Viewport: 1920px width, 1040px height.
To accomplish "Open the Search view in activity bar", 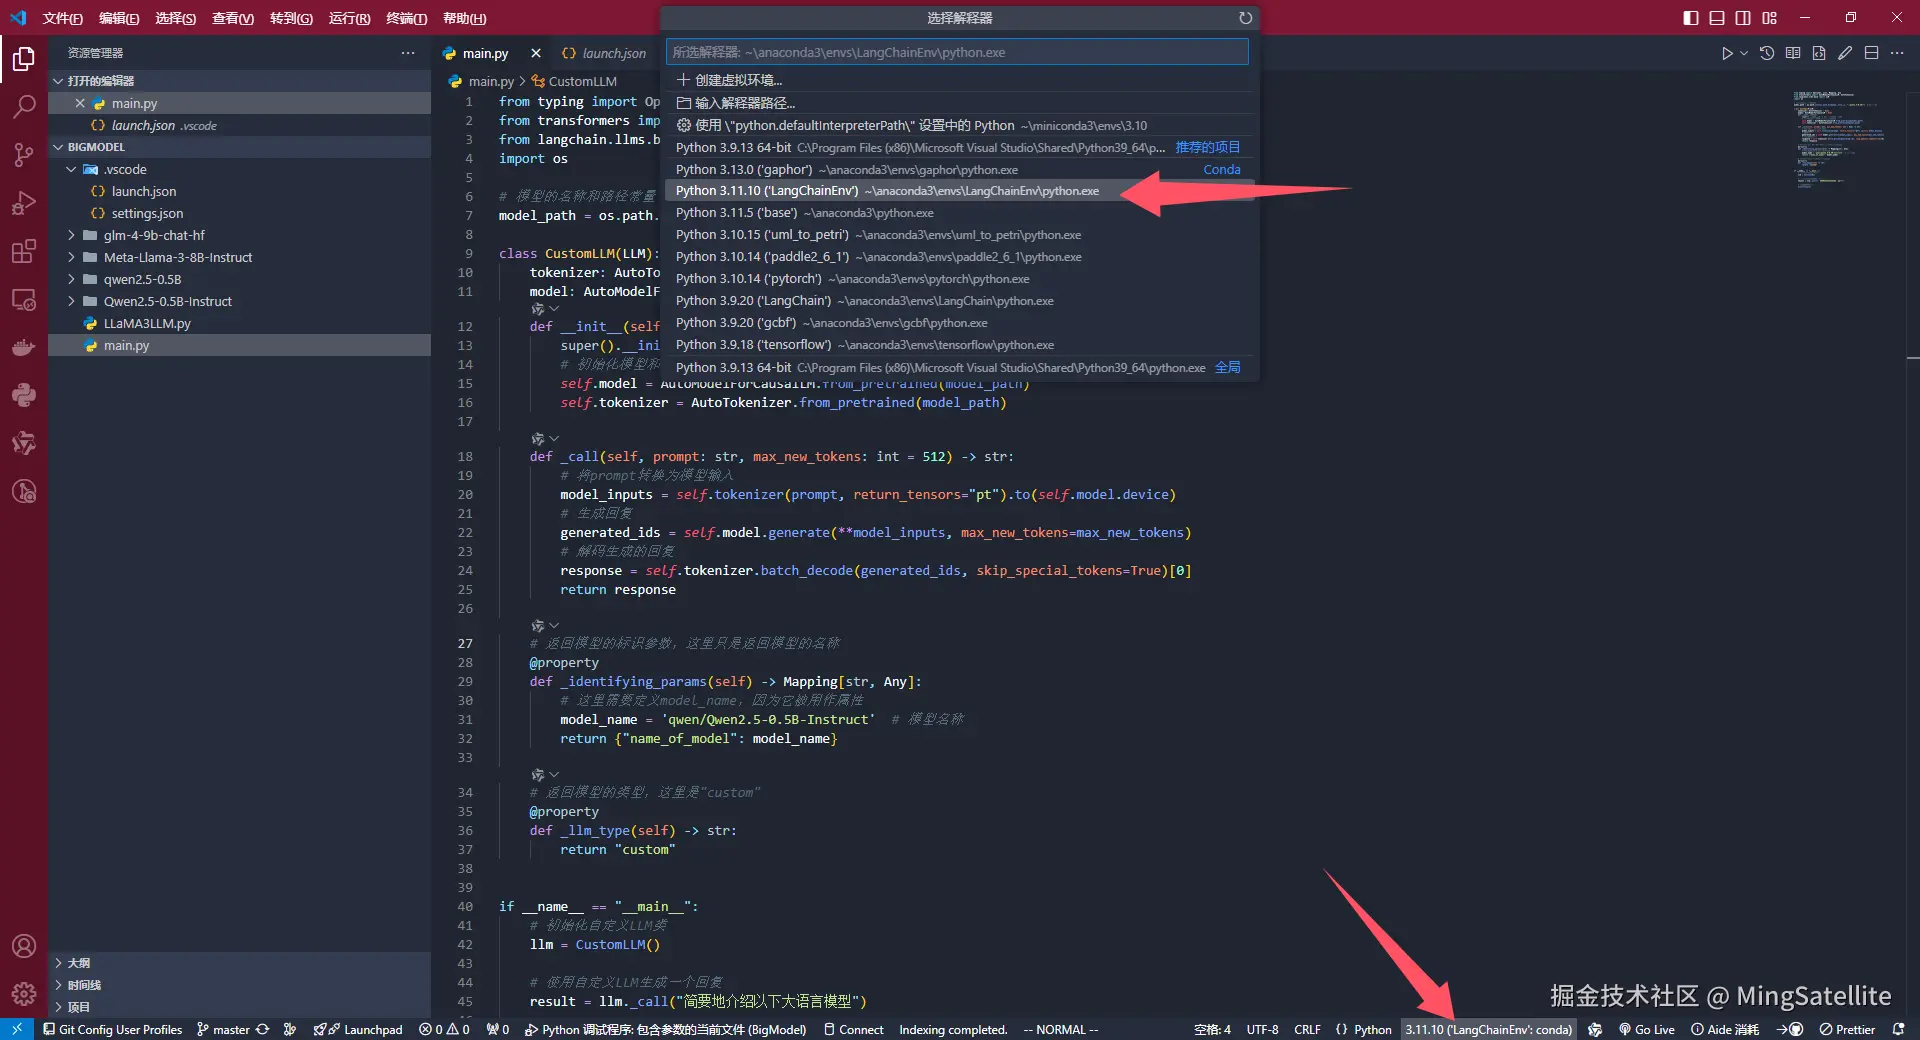I will (x=24, y=107).
